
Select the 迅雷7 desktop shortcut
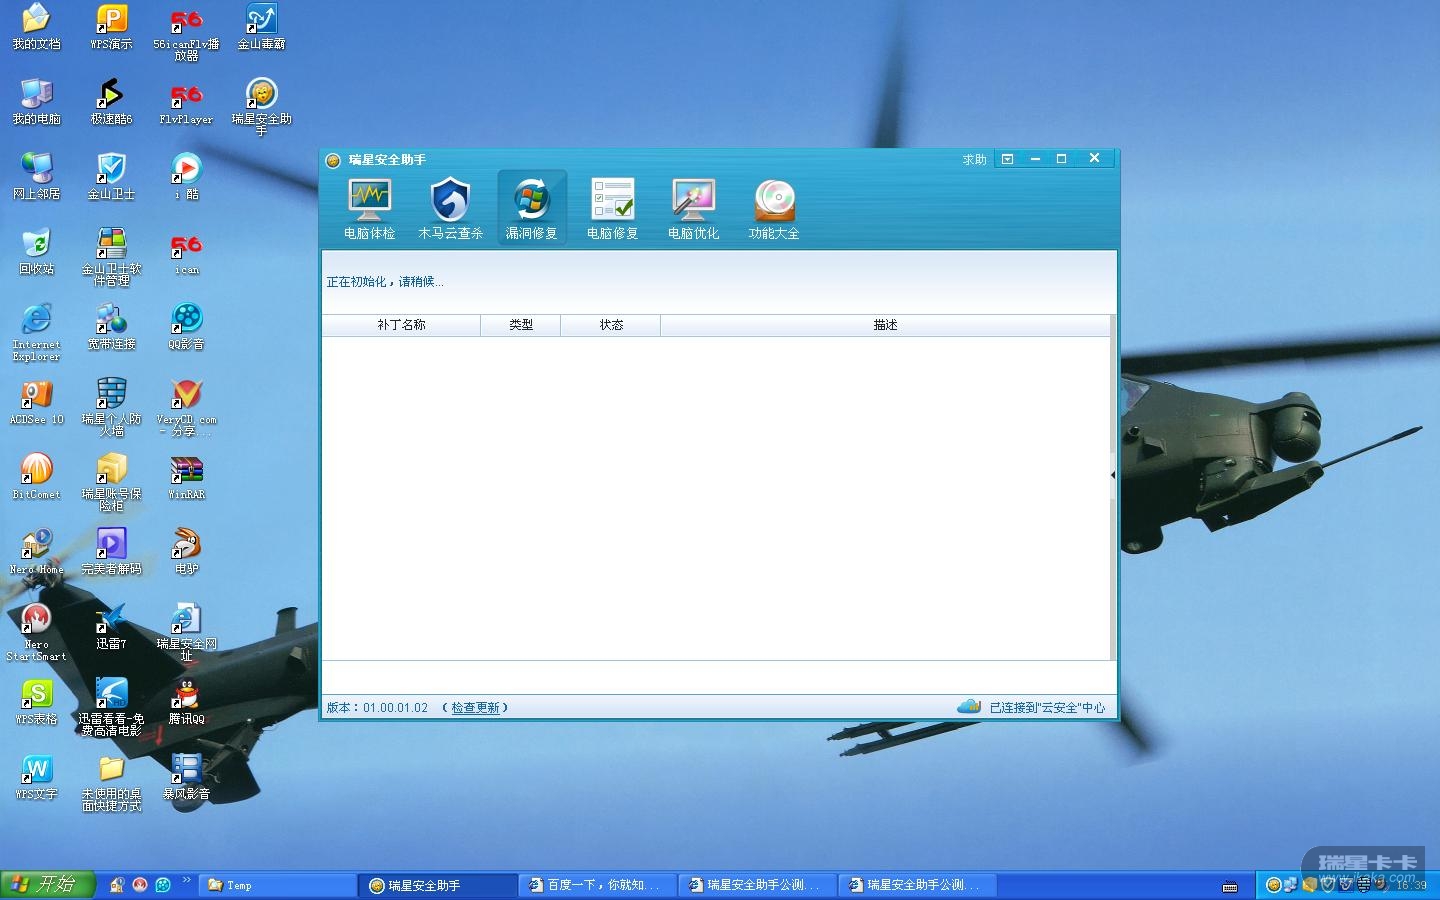point(111,627)
